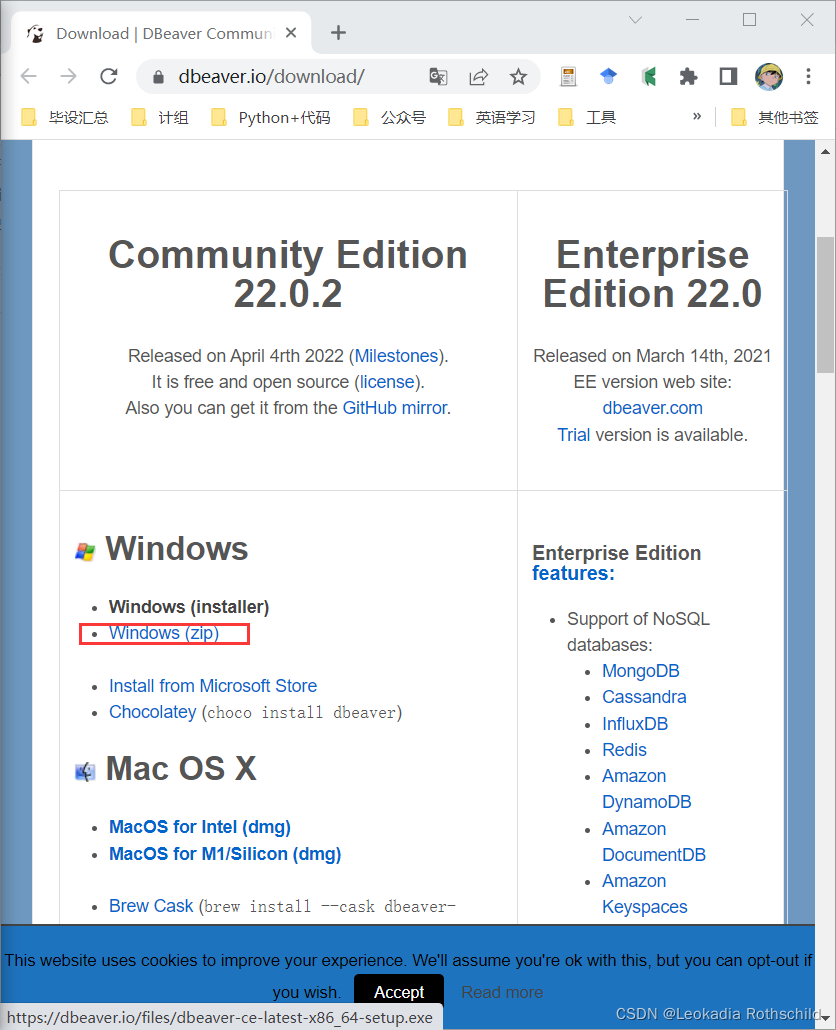
Task: Open the Trial version link
Action: 573,435
